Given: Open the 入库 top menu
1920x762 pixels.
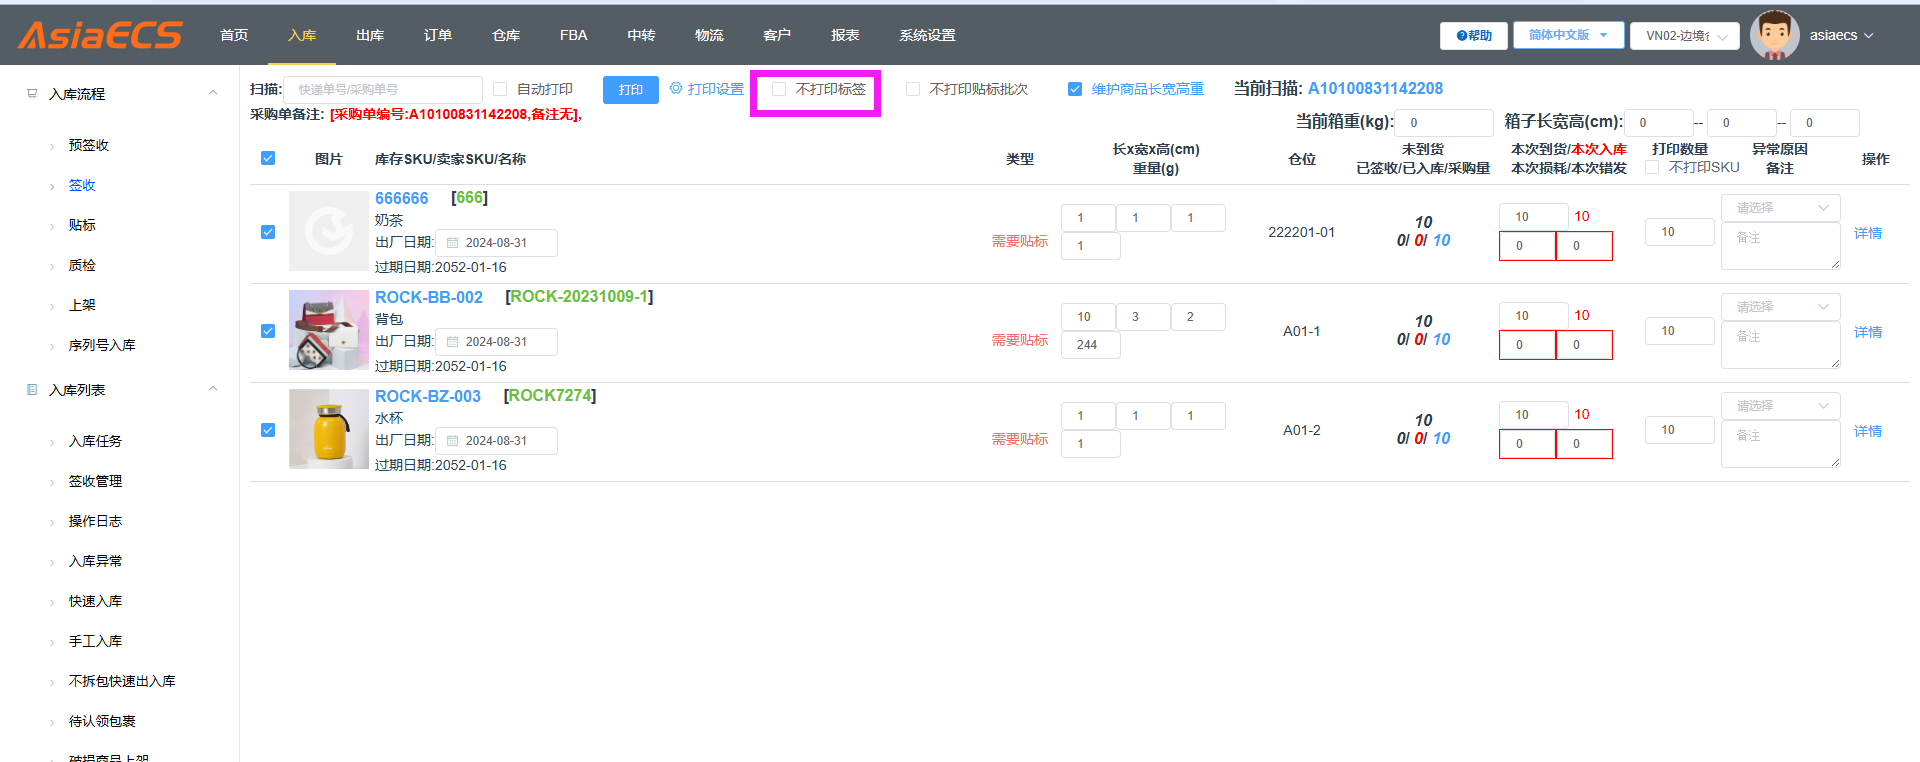Looking at the screenshot, I should tap(302, 35).
